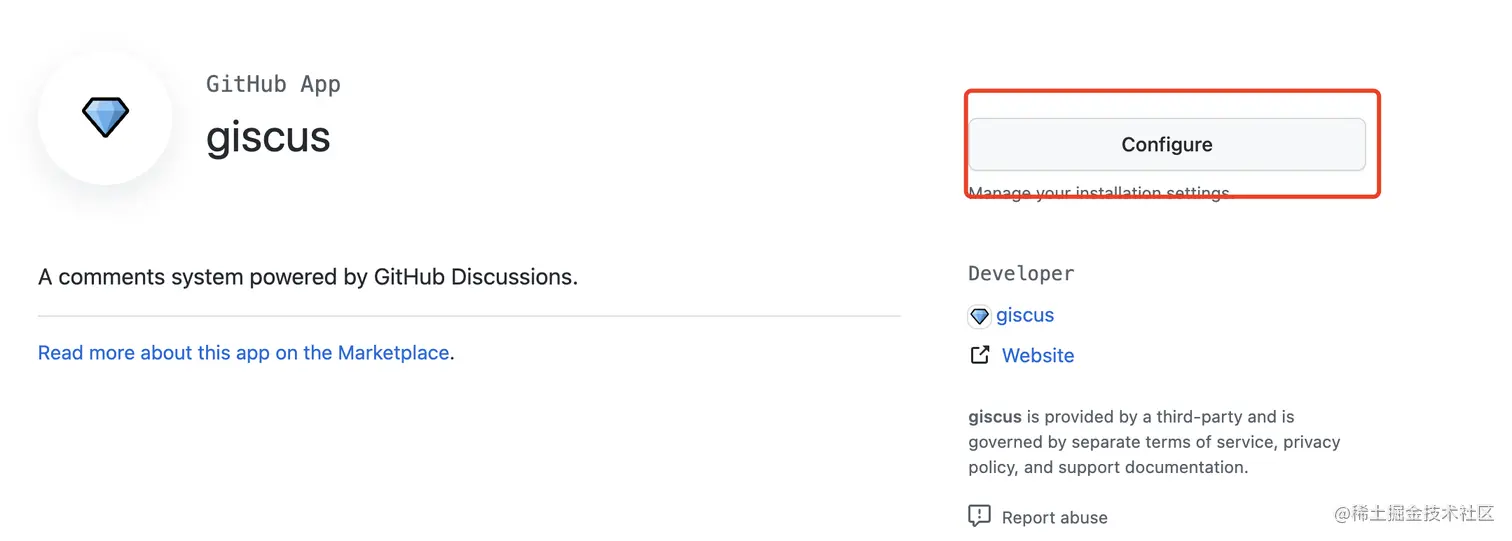Click the horizontal divider below the description
1512x541 pixels.
pos(469,316)
